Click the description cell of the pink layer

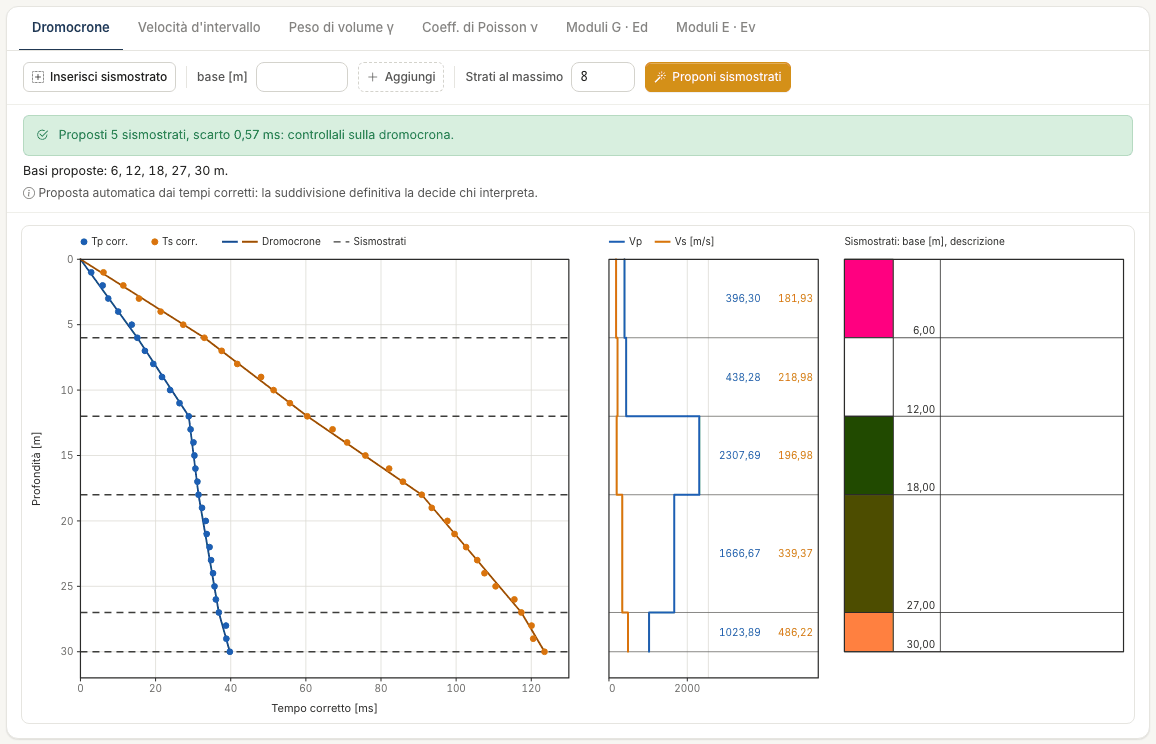click(x=1032, y=299)
